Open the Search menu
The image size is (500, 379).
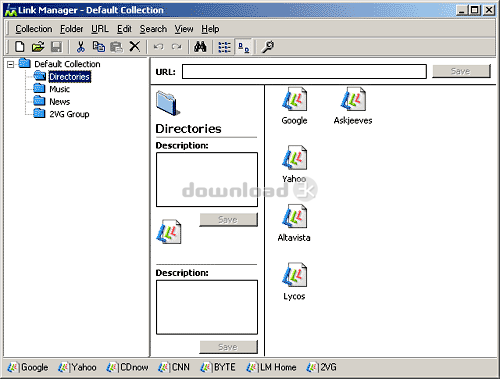(153, 29)
